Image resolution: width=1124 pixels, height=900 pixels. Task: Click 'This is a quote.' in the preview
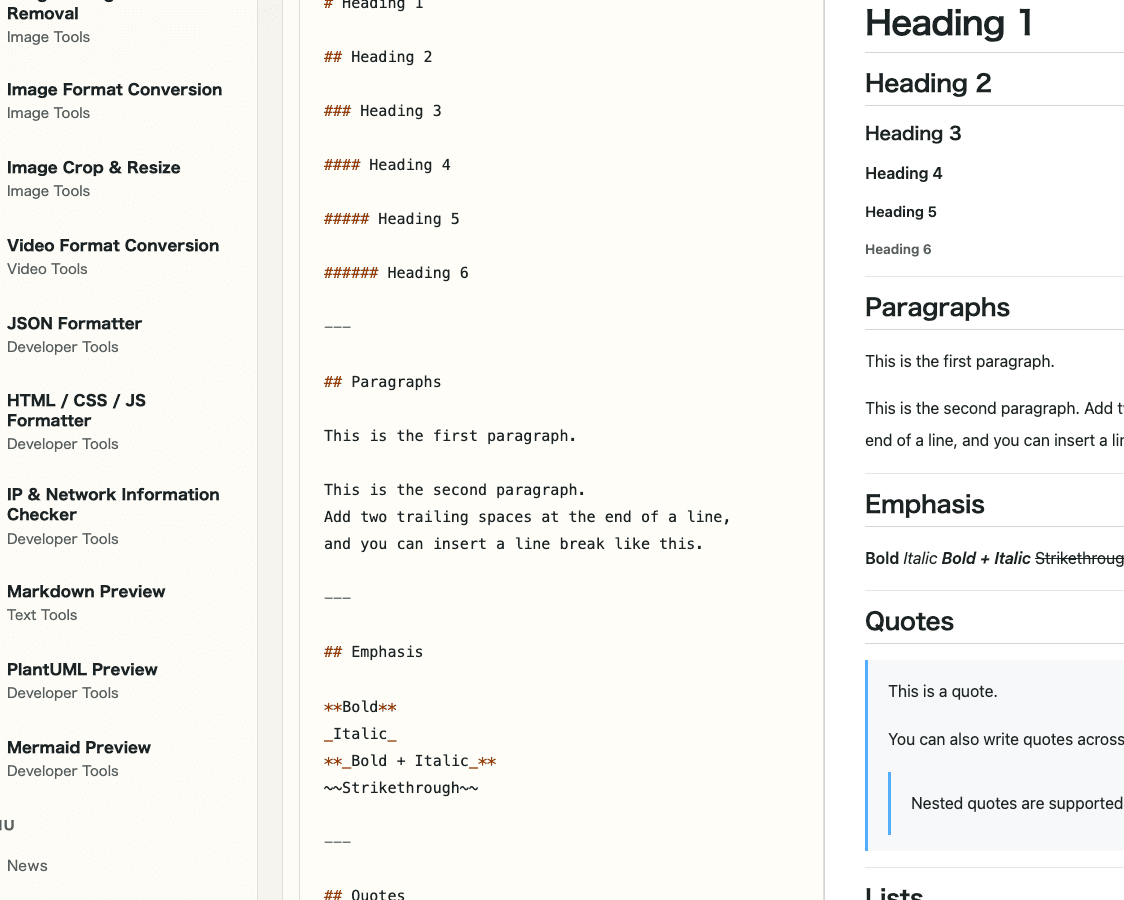point(944,691)
